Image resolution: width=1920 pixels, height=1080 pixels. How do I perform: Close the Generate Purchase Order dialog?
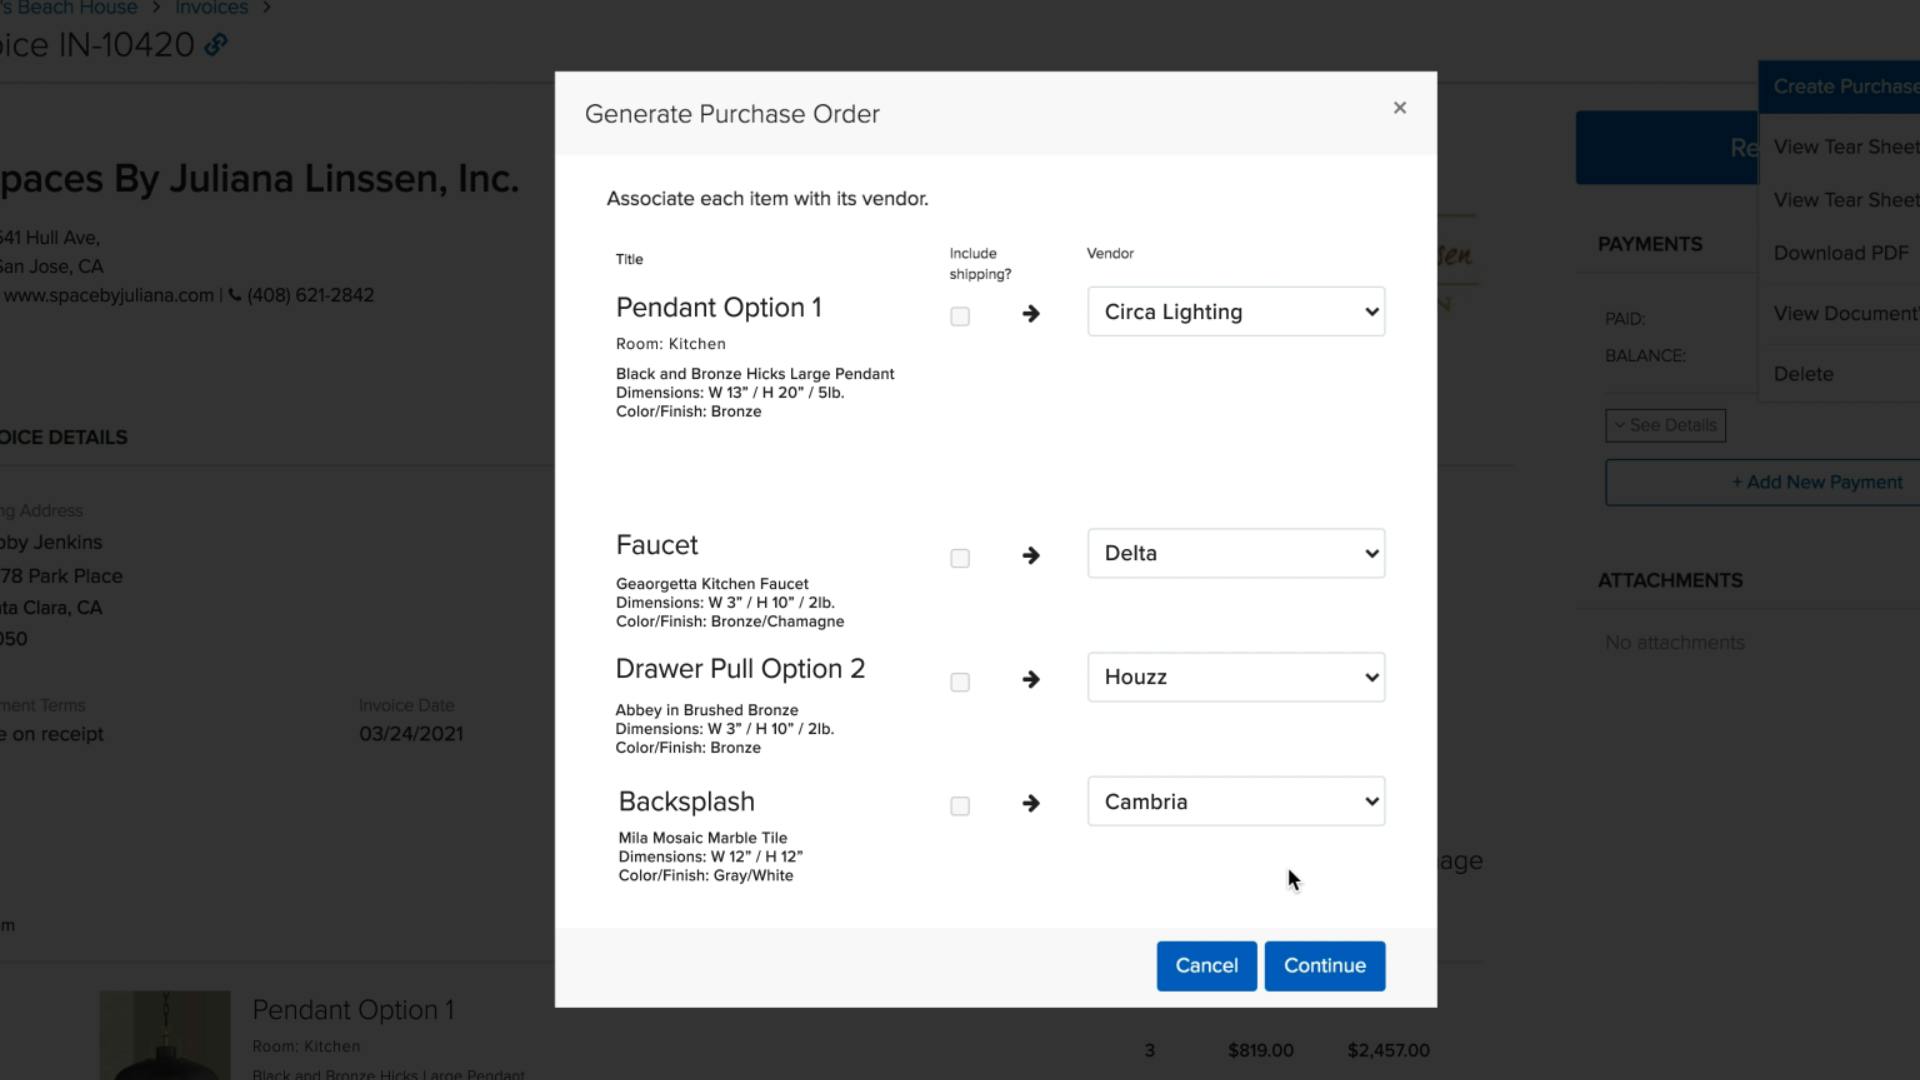click(x=1399, y=108)
